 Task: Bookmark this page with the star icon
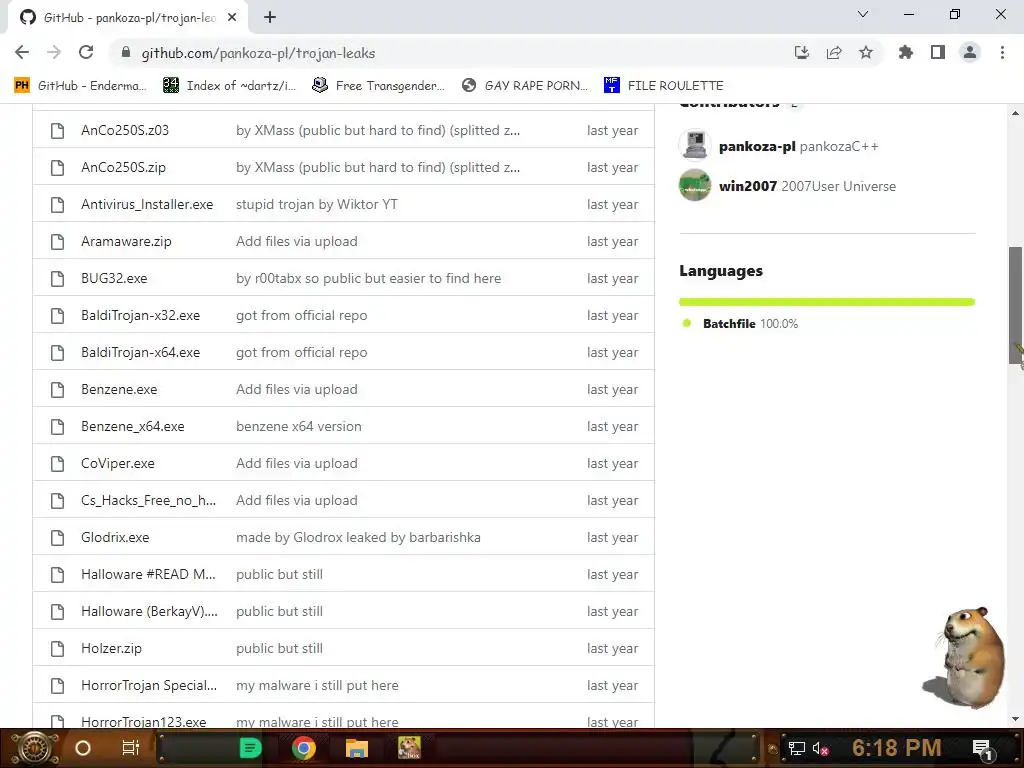866,52
